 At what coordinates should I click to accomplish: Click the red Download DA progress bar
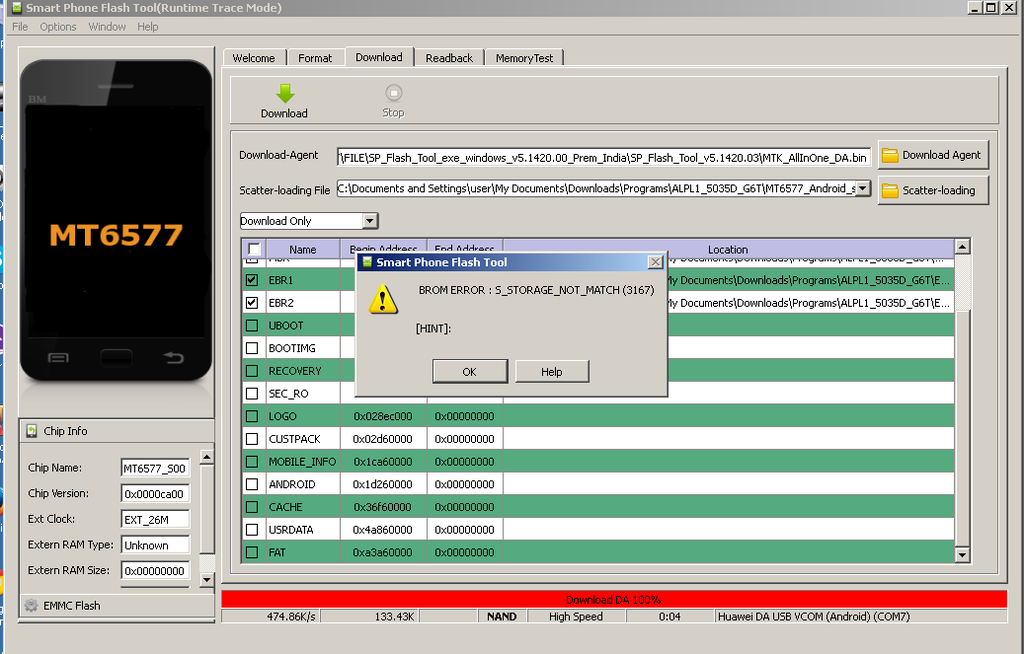[614, 599]
